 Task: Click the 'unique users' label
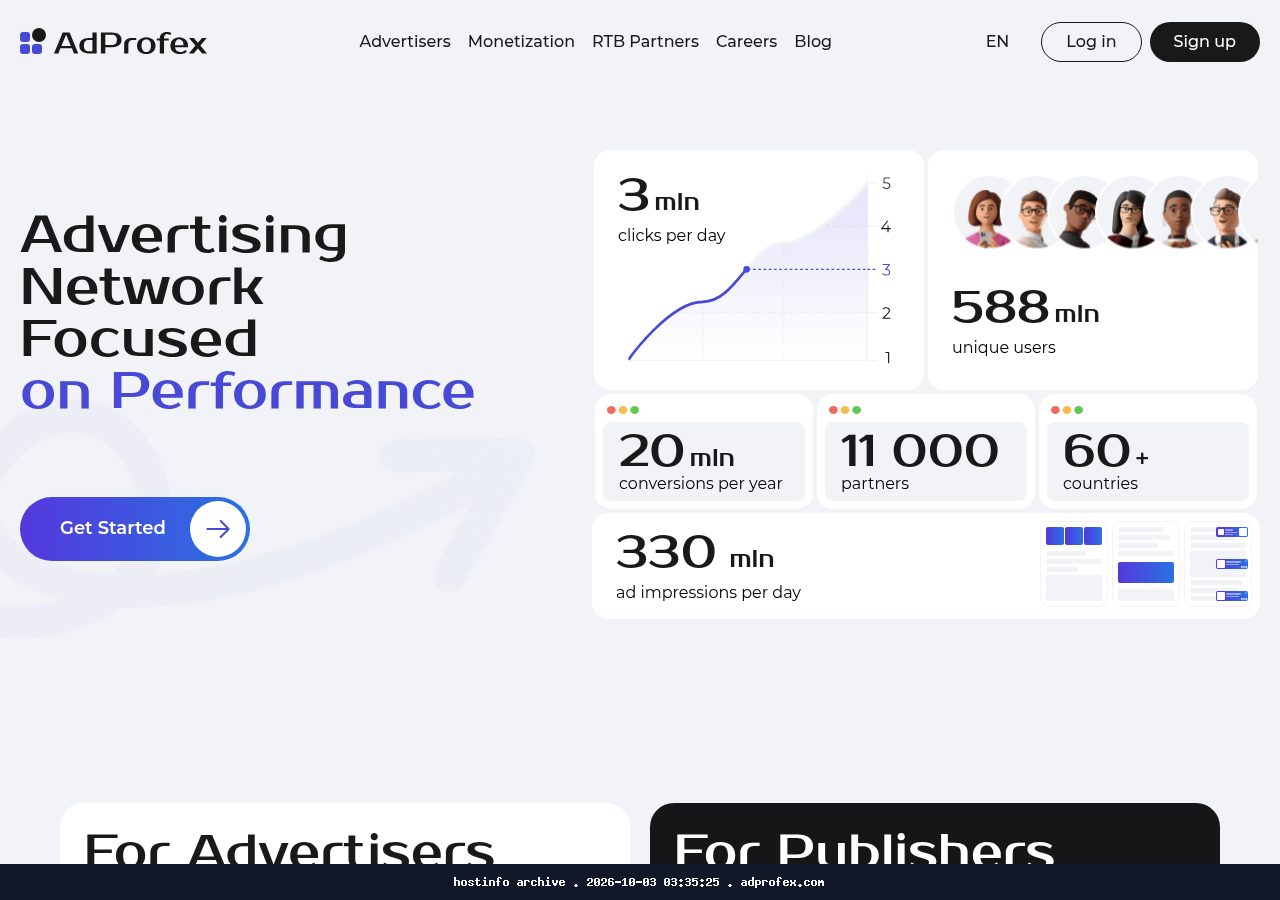click(1004, 348)
